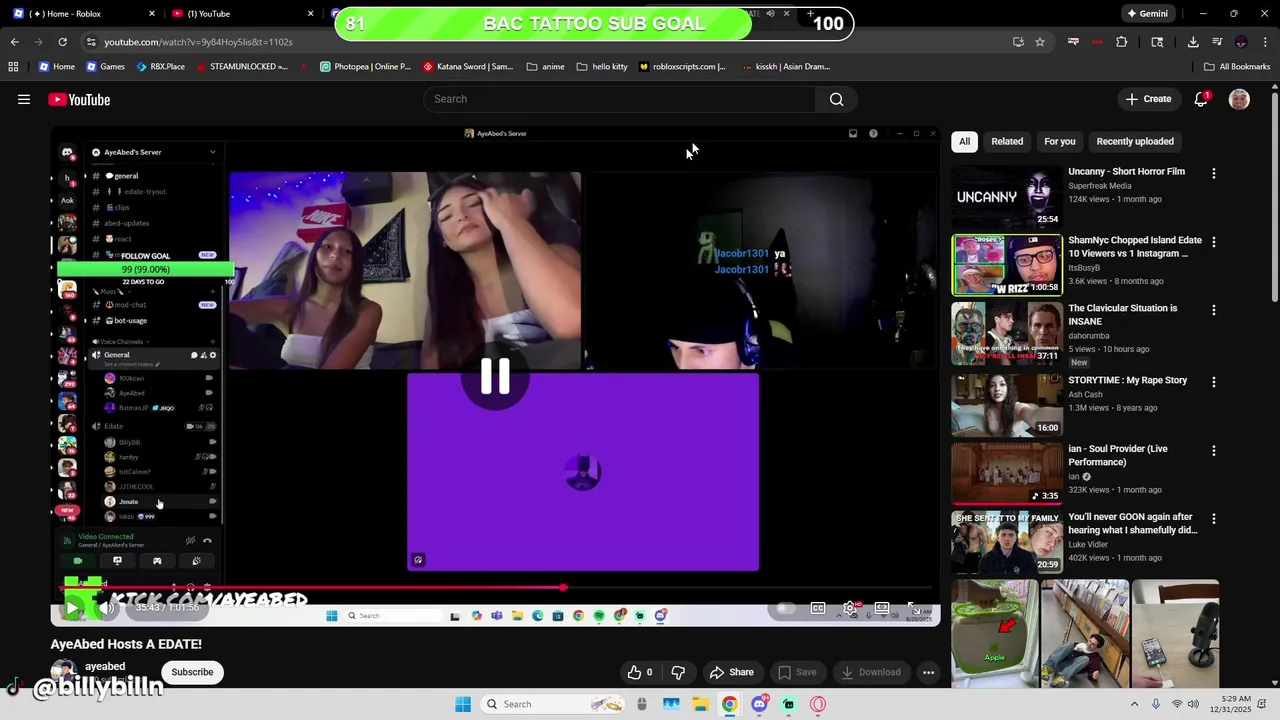
Task: Go to the YouTube home logo
Action: 79,99
